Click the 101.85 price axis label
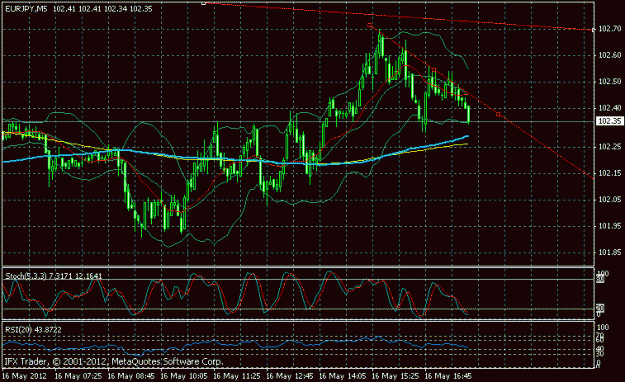The width and height of the screenshot is (625, 382). [x=610, y=252]
